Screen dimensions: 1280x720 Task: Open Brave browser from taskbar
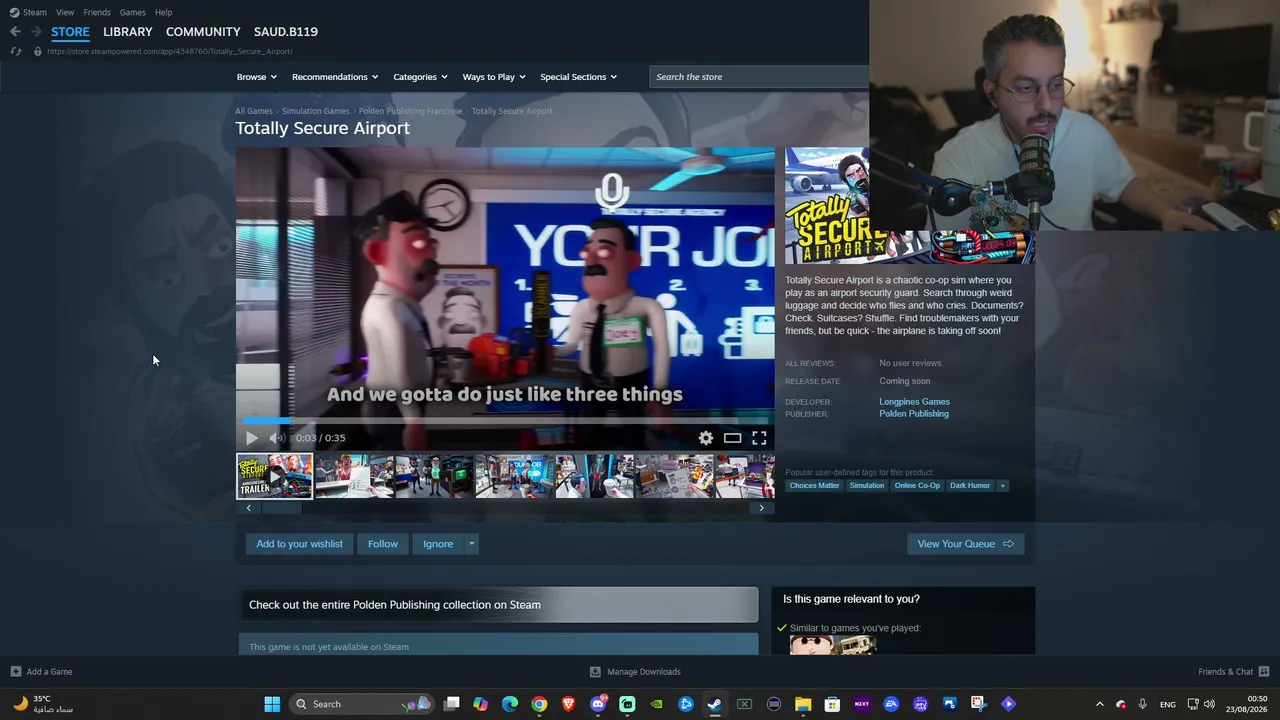[569, 704]
